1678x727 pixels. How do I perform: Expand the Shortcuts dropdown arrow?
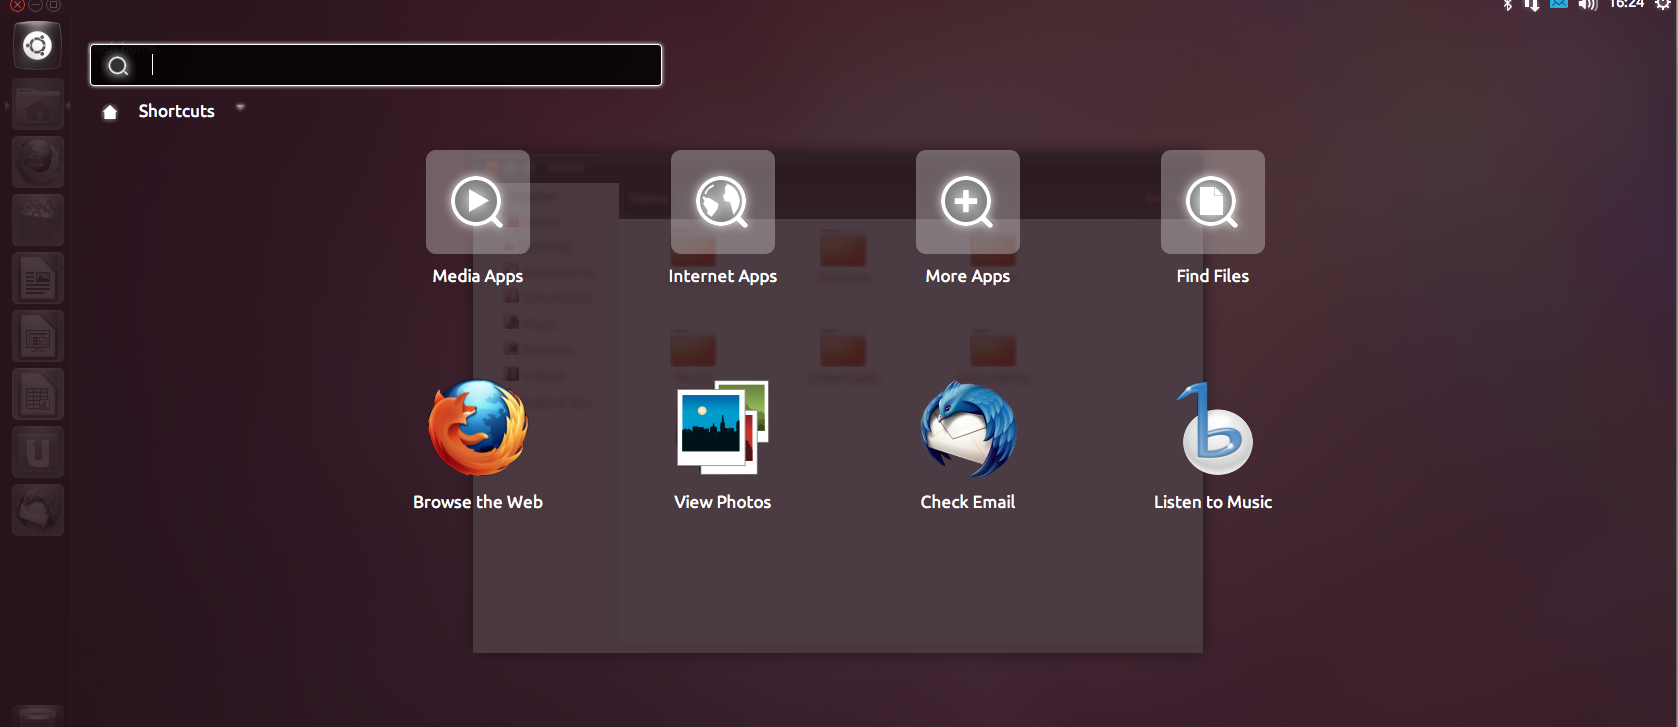[x=240, y=107]
